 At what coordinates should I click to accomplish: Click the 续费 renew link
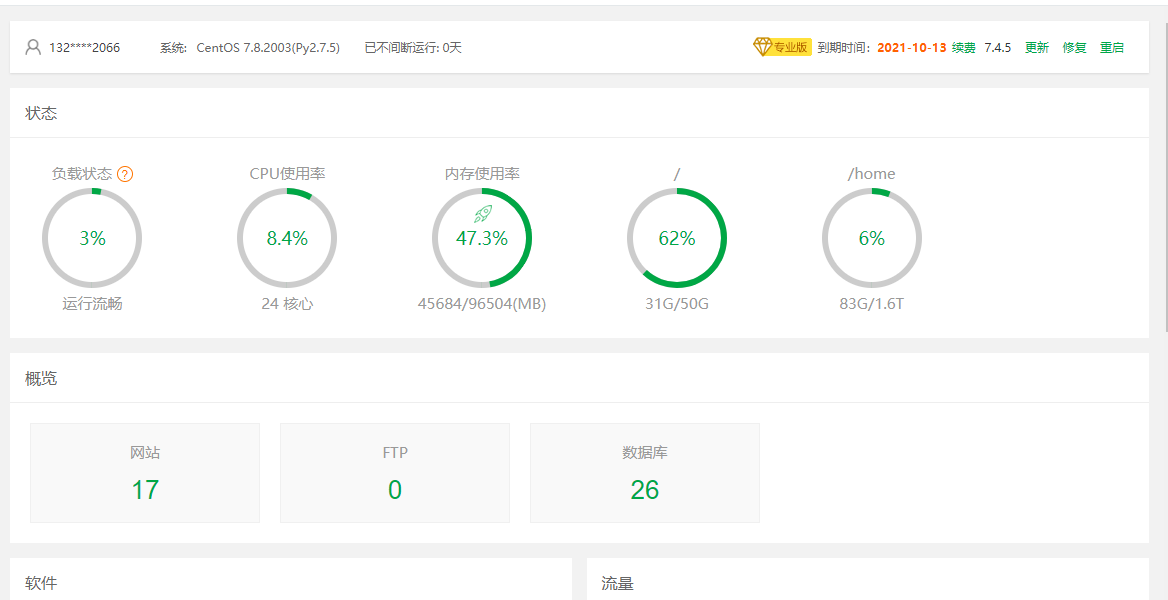[963, 47]
